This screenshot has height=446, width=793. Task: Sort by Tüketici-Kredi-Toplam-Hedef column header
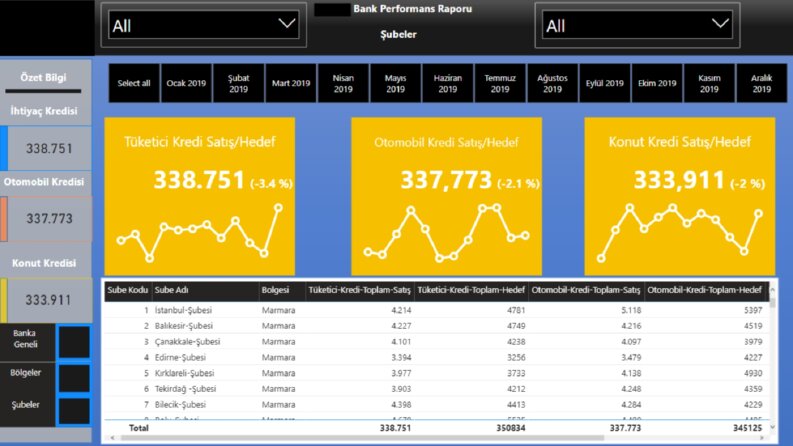[x=471, y=290]
